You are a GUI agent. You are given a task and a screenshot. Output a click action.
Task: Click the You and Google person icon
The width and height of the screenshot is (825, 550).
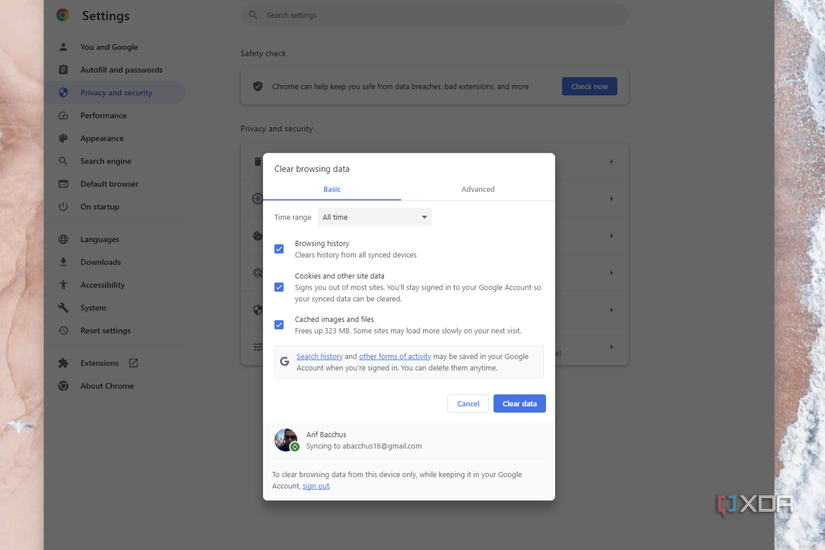[63, 47]
